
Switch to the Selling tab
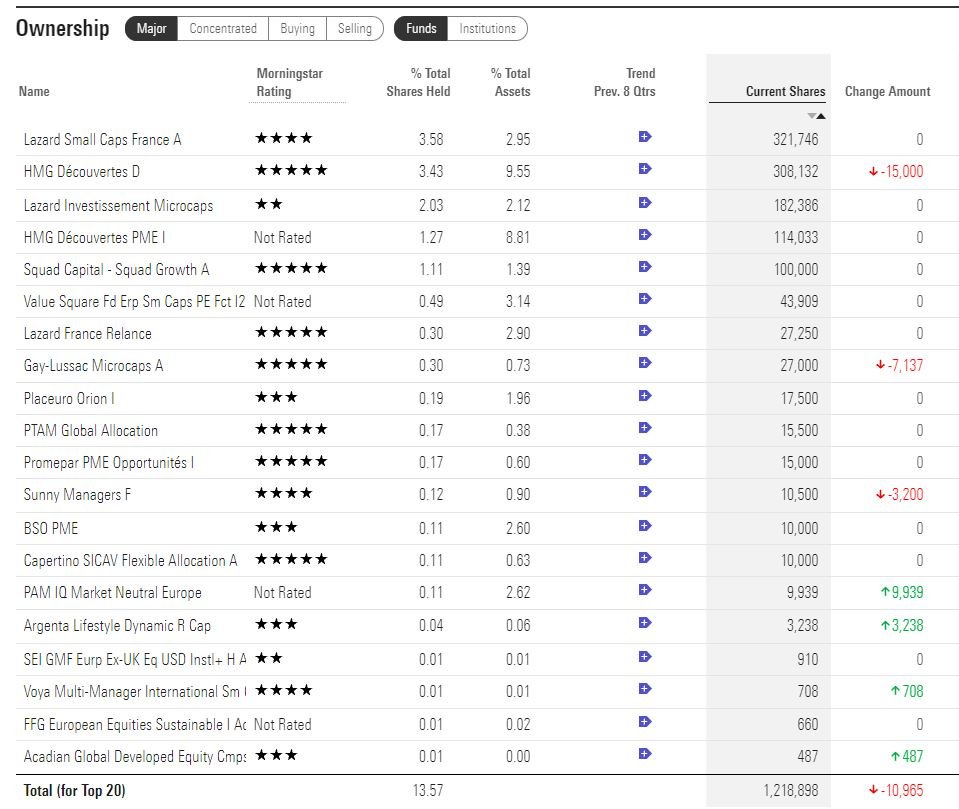[355, 29]
